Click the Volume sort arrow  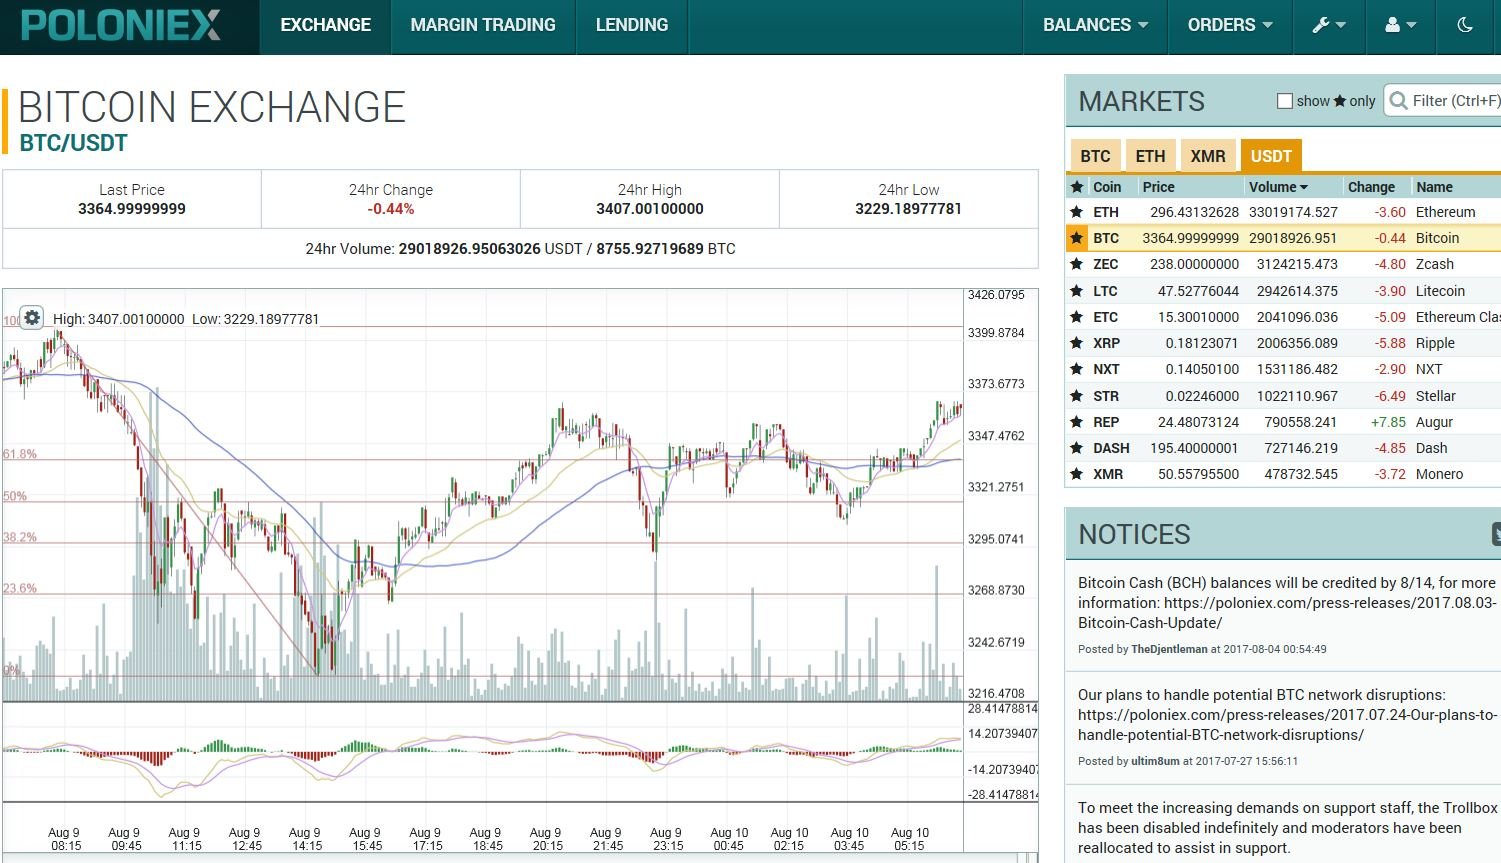[1303, 187]
